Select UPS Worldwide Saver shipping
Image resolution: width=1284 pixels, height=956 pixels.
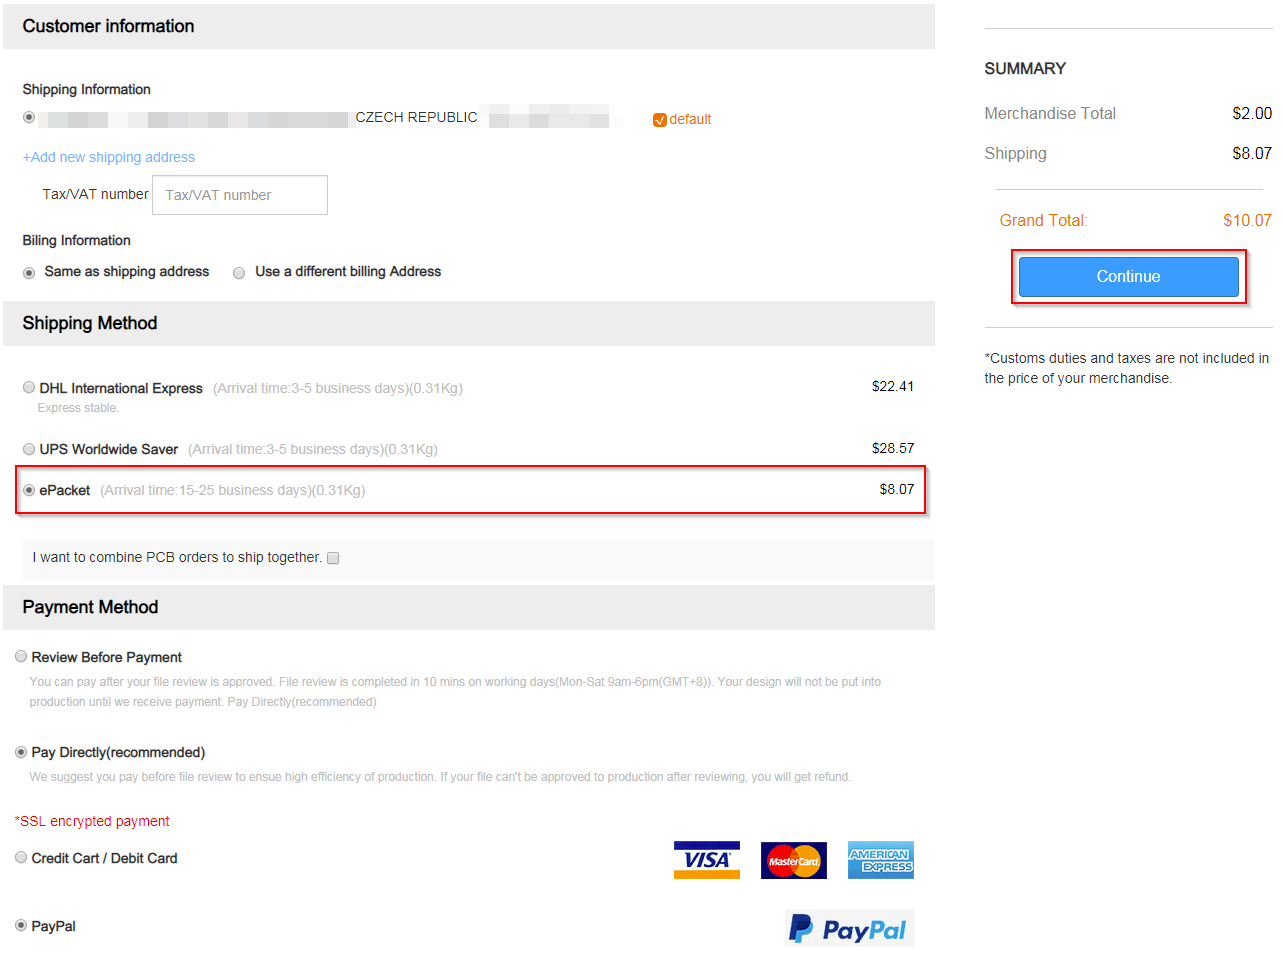click(x=29, y=449)
